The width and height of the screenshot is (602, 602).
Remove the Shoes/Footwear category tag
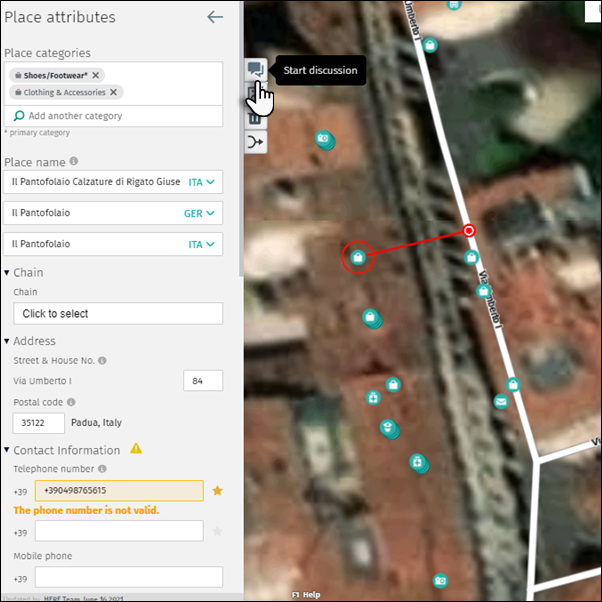(96, 75)
